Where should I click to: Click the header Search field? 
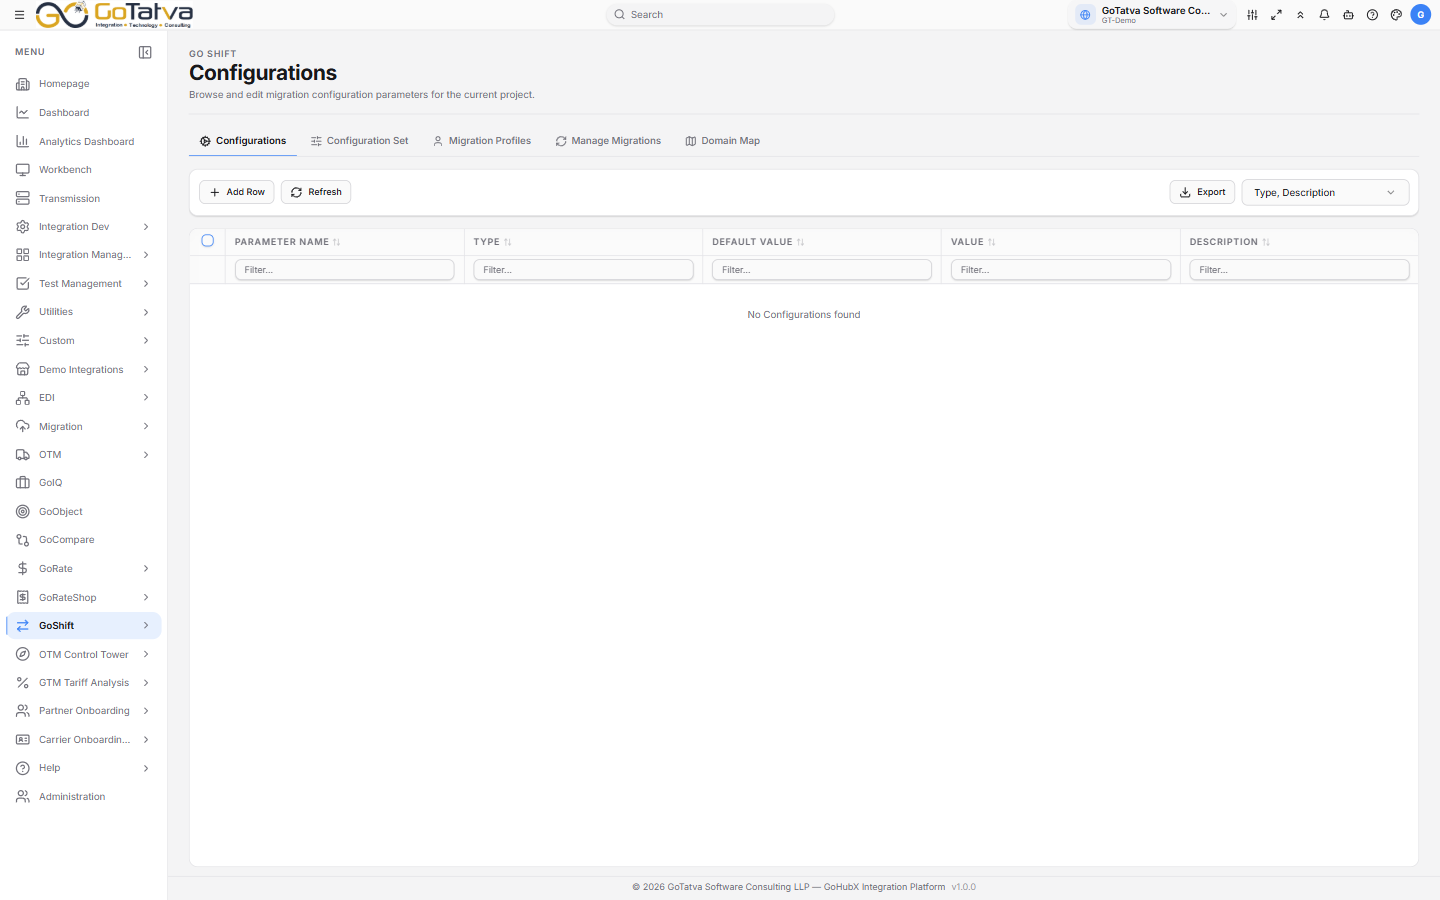point(720,15)
